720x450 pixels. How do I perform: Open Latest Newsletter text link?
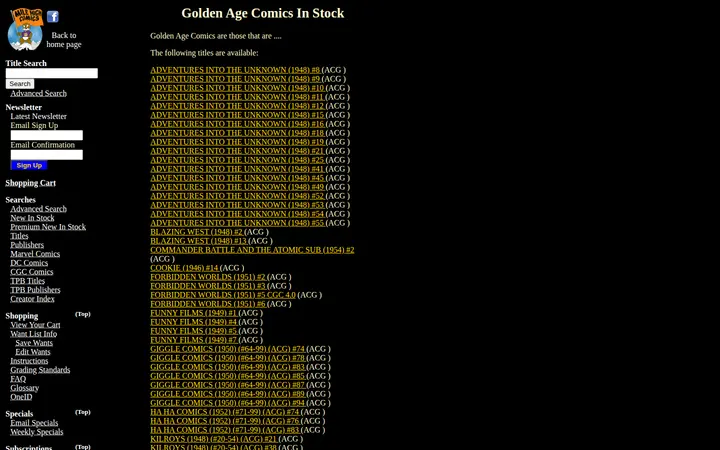pos(39,116)
